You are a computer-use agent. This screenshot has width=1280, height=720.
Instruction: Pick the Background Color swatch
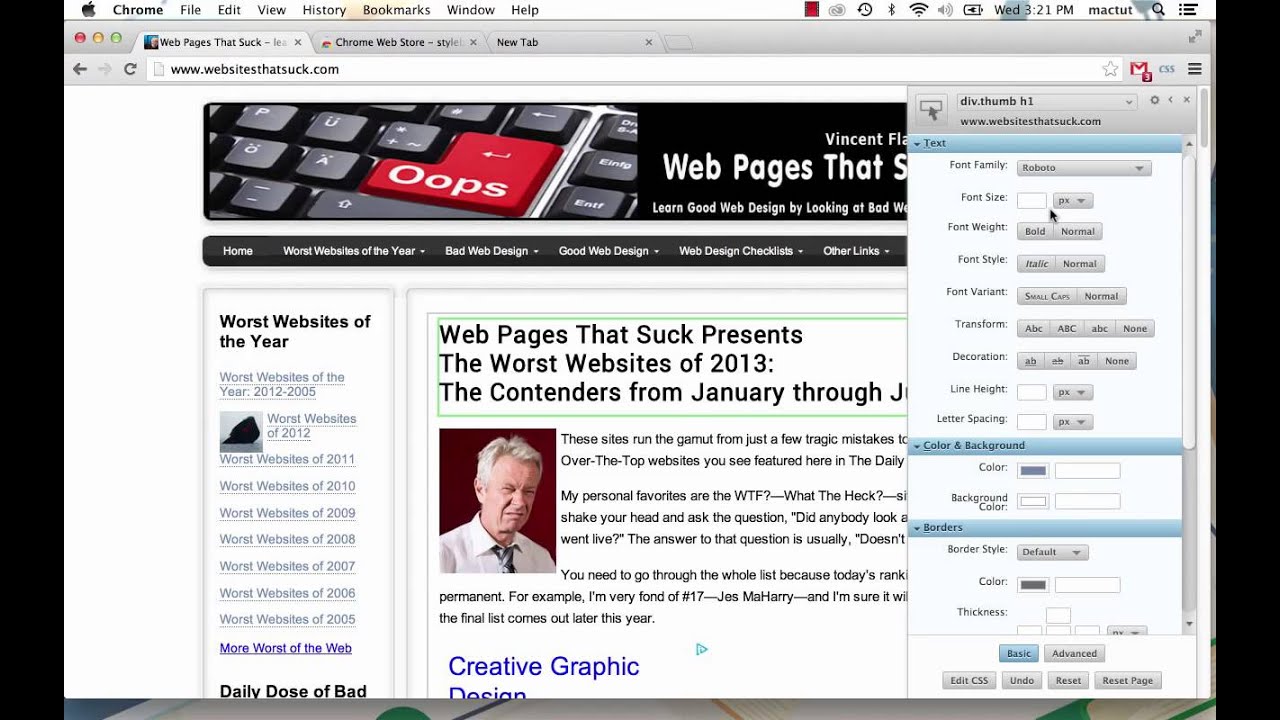click(x=1033, y=501)
